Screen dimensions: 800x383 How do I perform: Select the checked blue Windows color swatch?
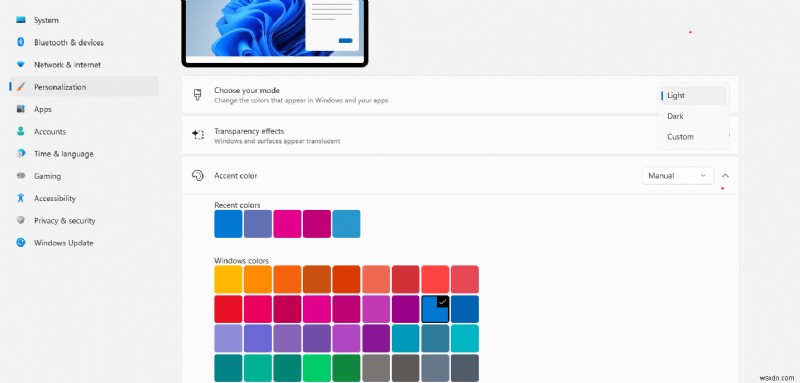[435, 309]
